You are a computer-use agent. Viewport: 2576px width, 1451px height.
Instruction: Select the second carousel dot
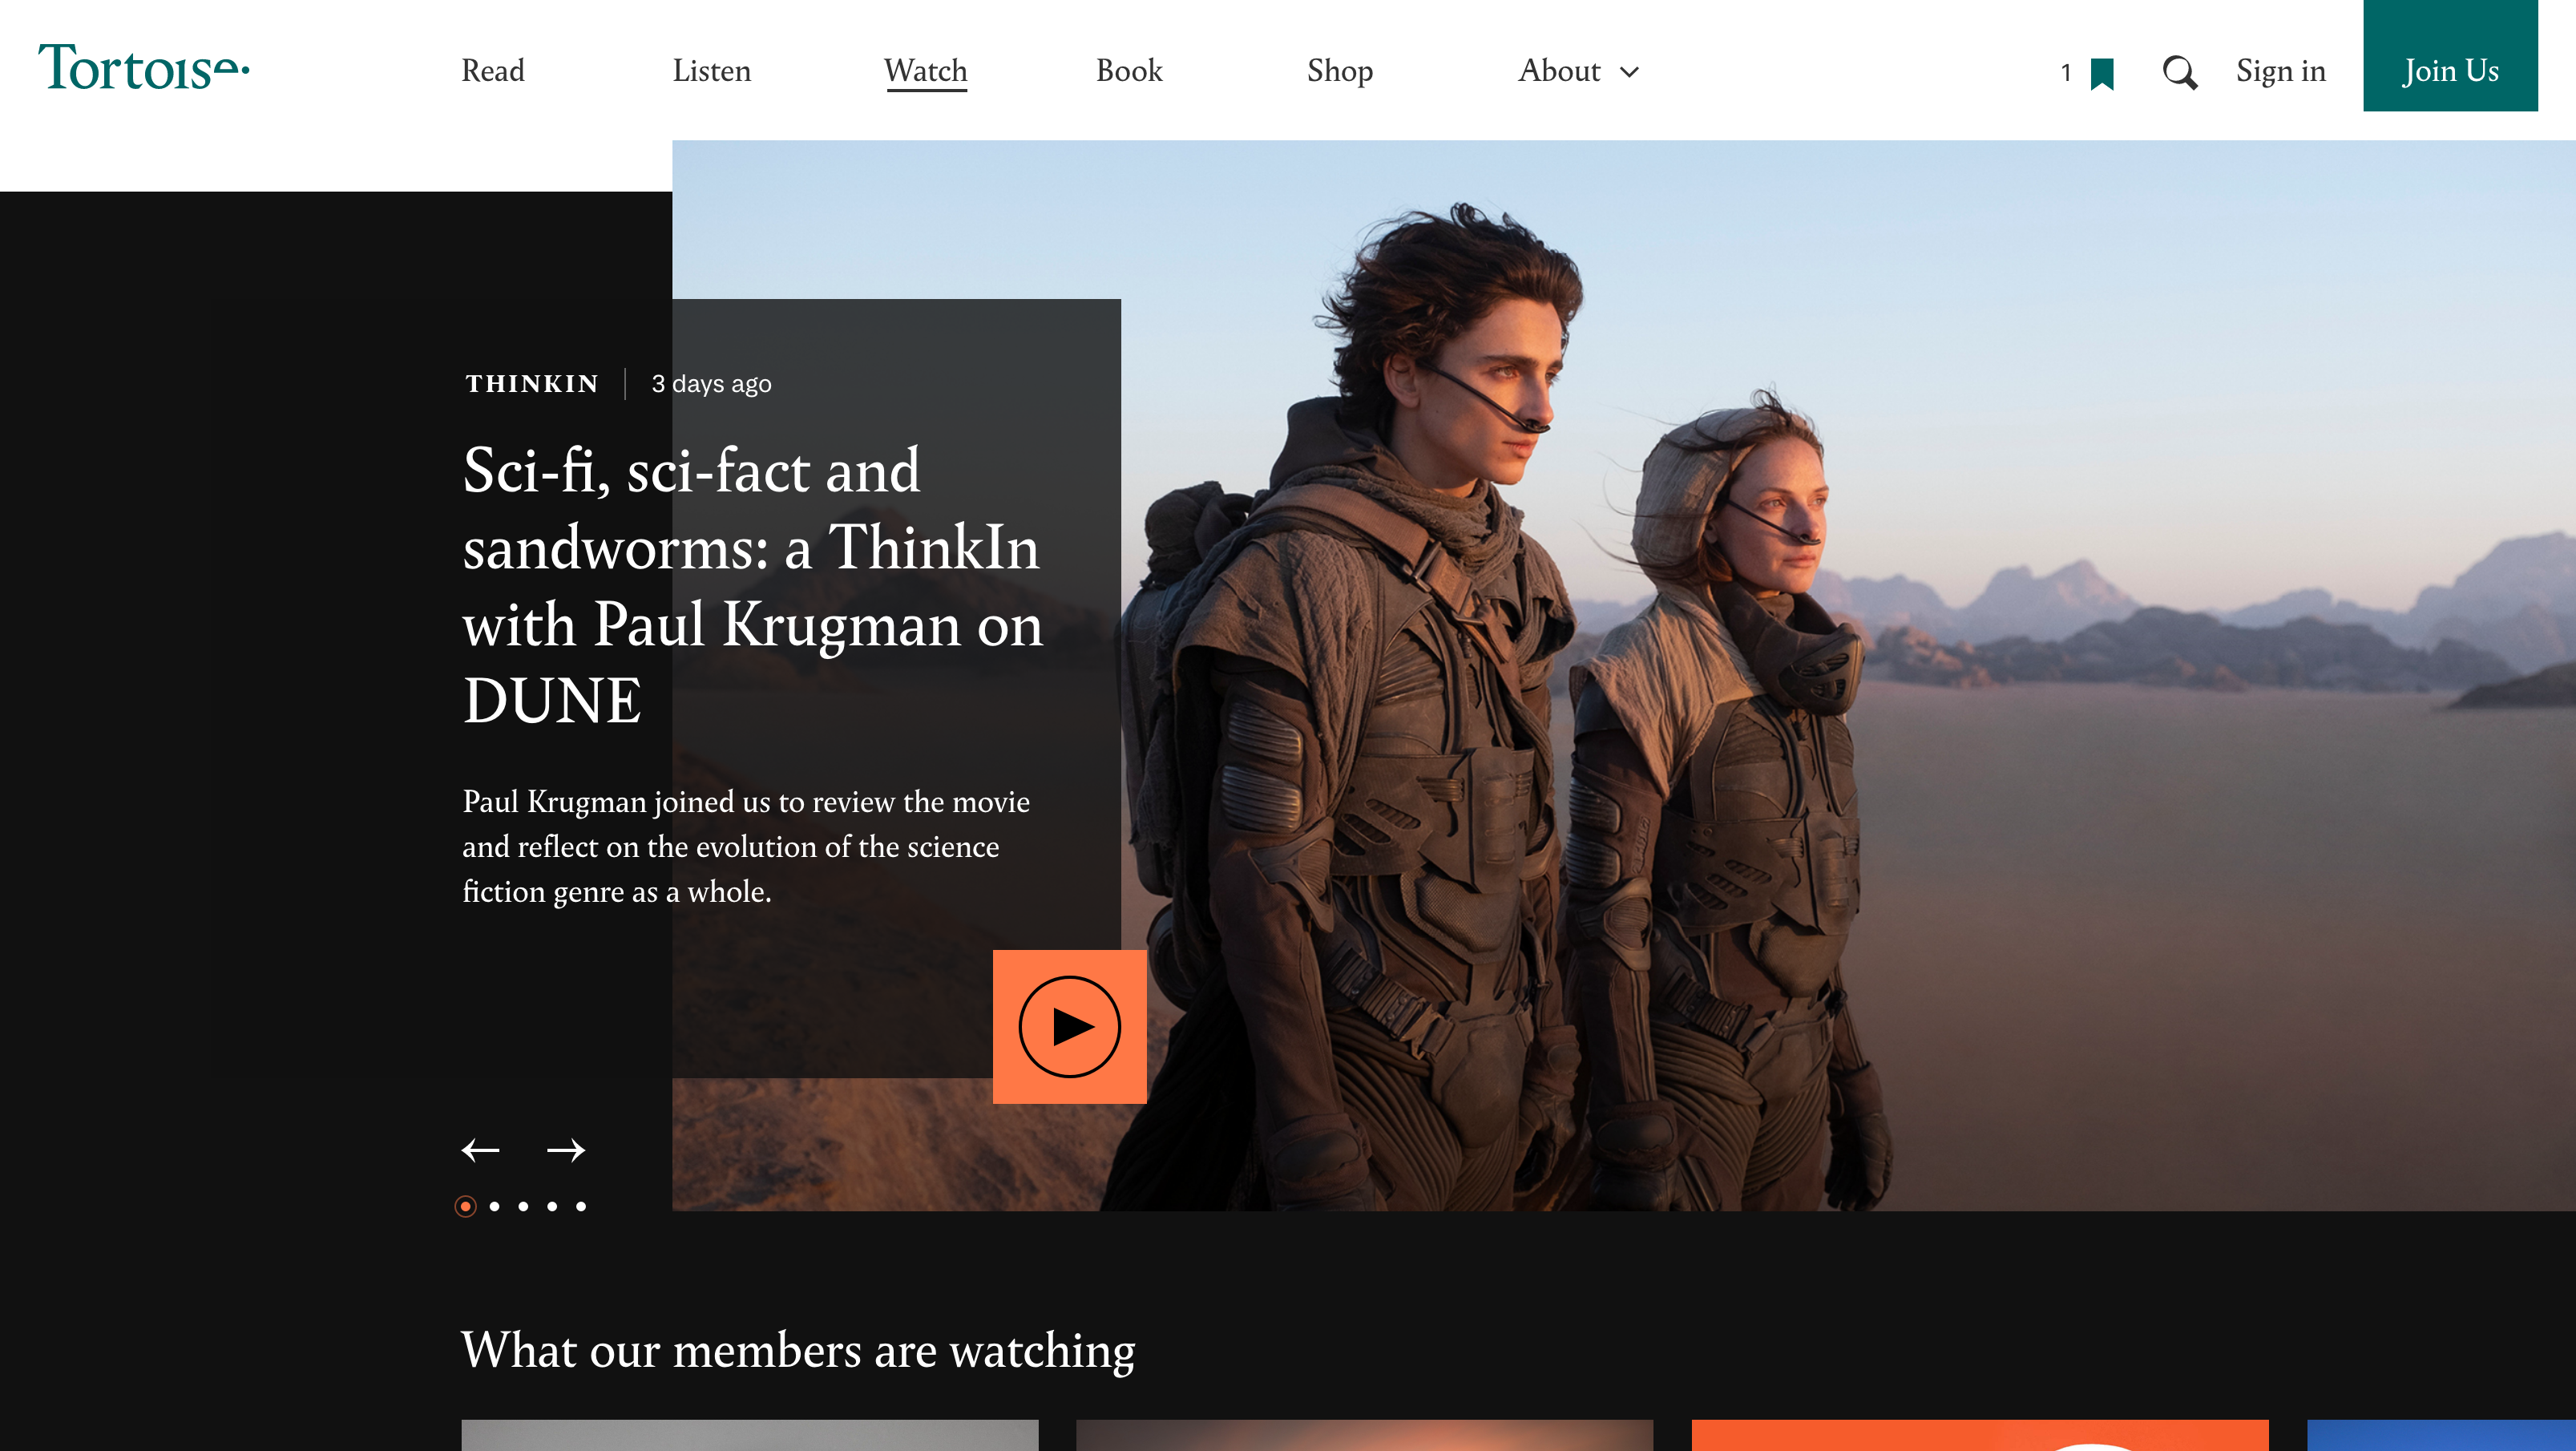(494, 1206)
